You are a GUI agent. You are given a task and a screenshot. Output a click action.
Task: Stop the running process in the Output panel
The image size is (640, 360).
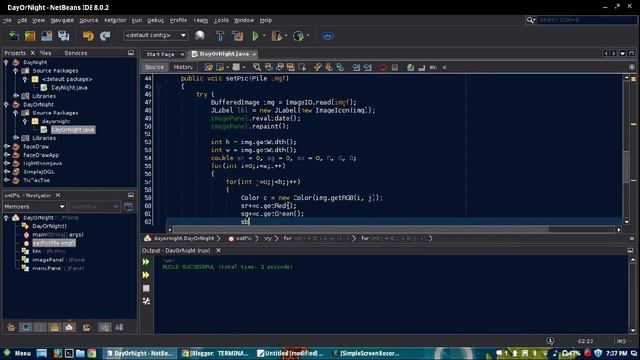tap(146, 288)
